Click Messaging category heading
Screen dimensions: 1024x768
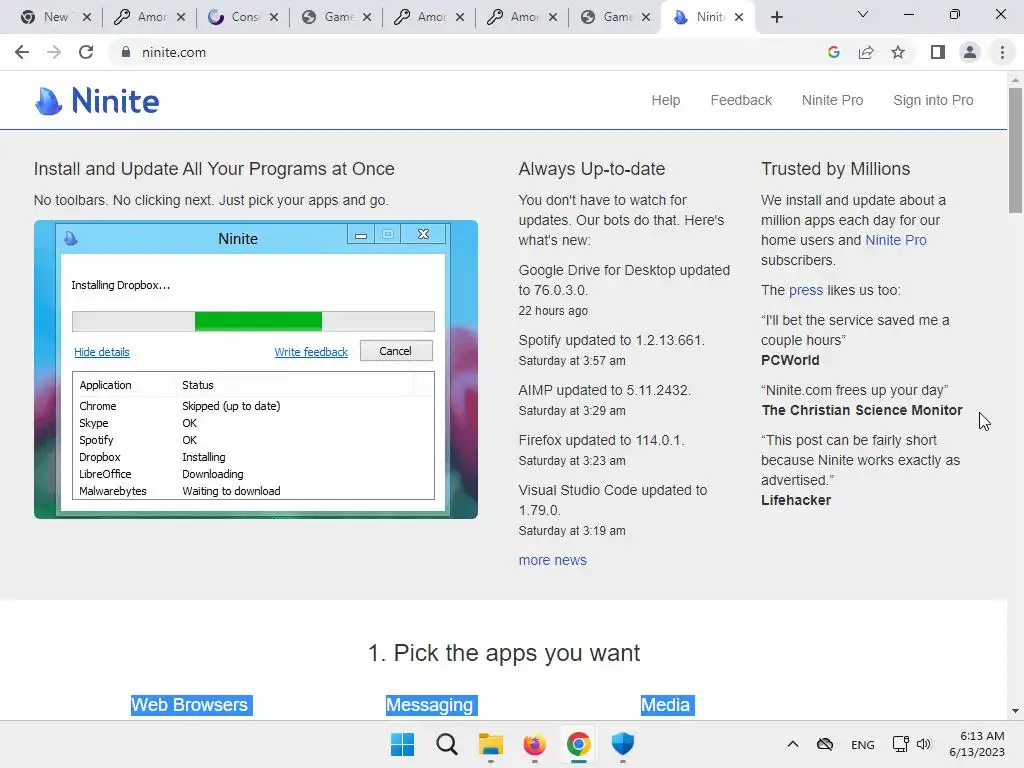431,705
